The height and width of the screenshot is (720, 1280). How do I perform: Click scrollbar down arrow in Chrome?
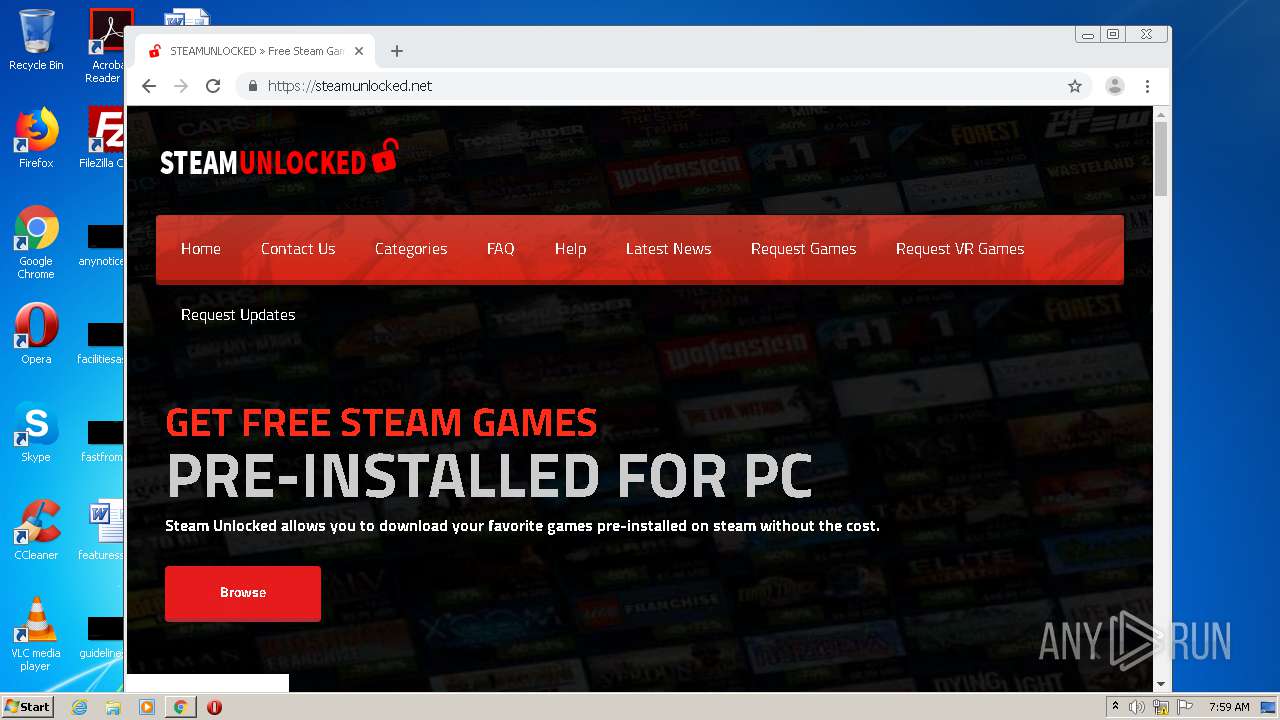click(1161, 684)
